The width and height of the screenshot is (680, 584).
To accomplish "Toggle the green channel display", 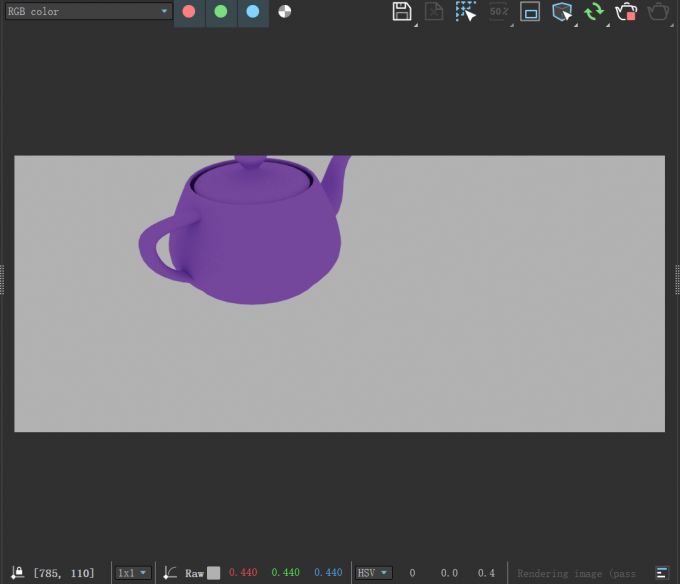I will click(x=221, y=12).
